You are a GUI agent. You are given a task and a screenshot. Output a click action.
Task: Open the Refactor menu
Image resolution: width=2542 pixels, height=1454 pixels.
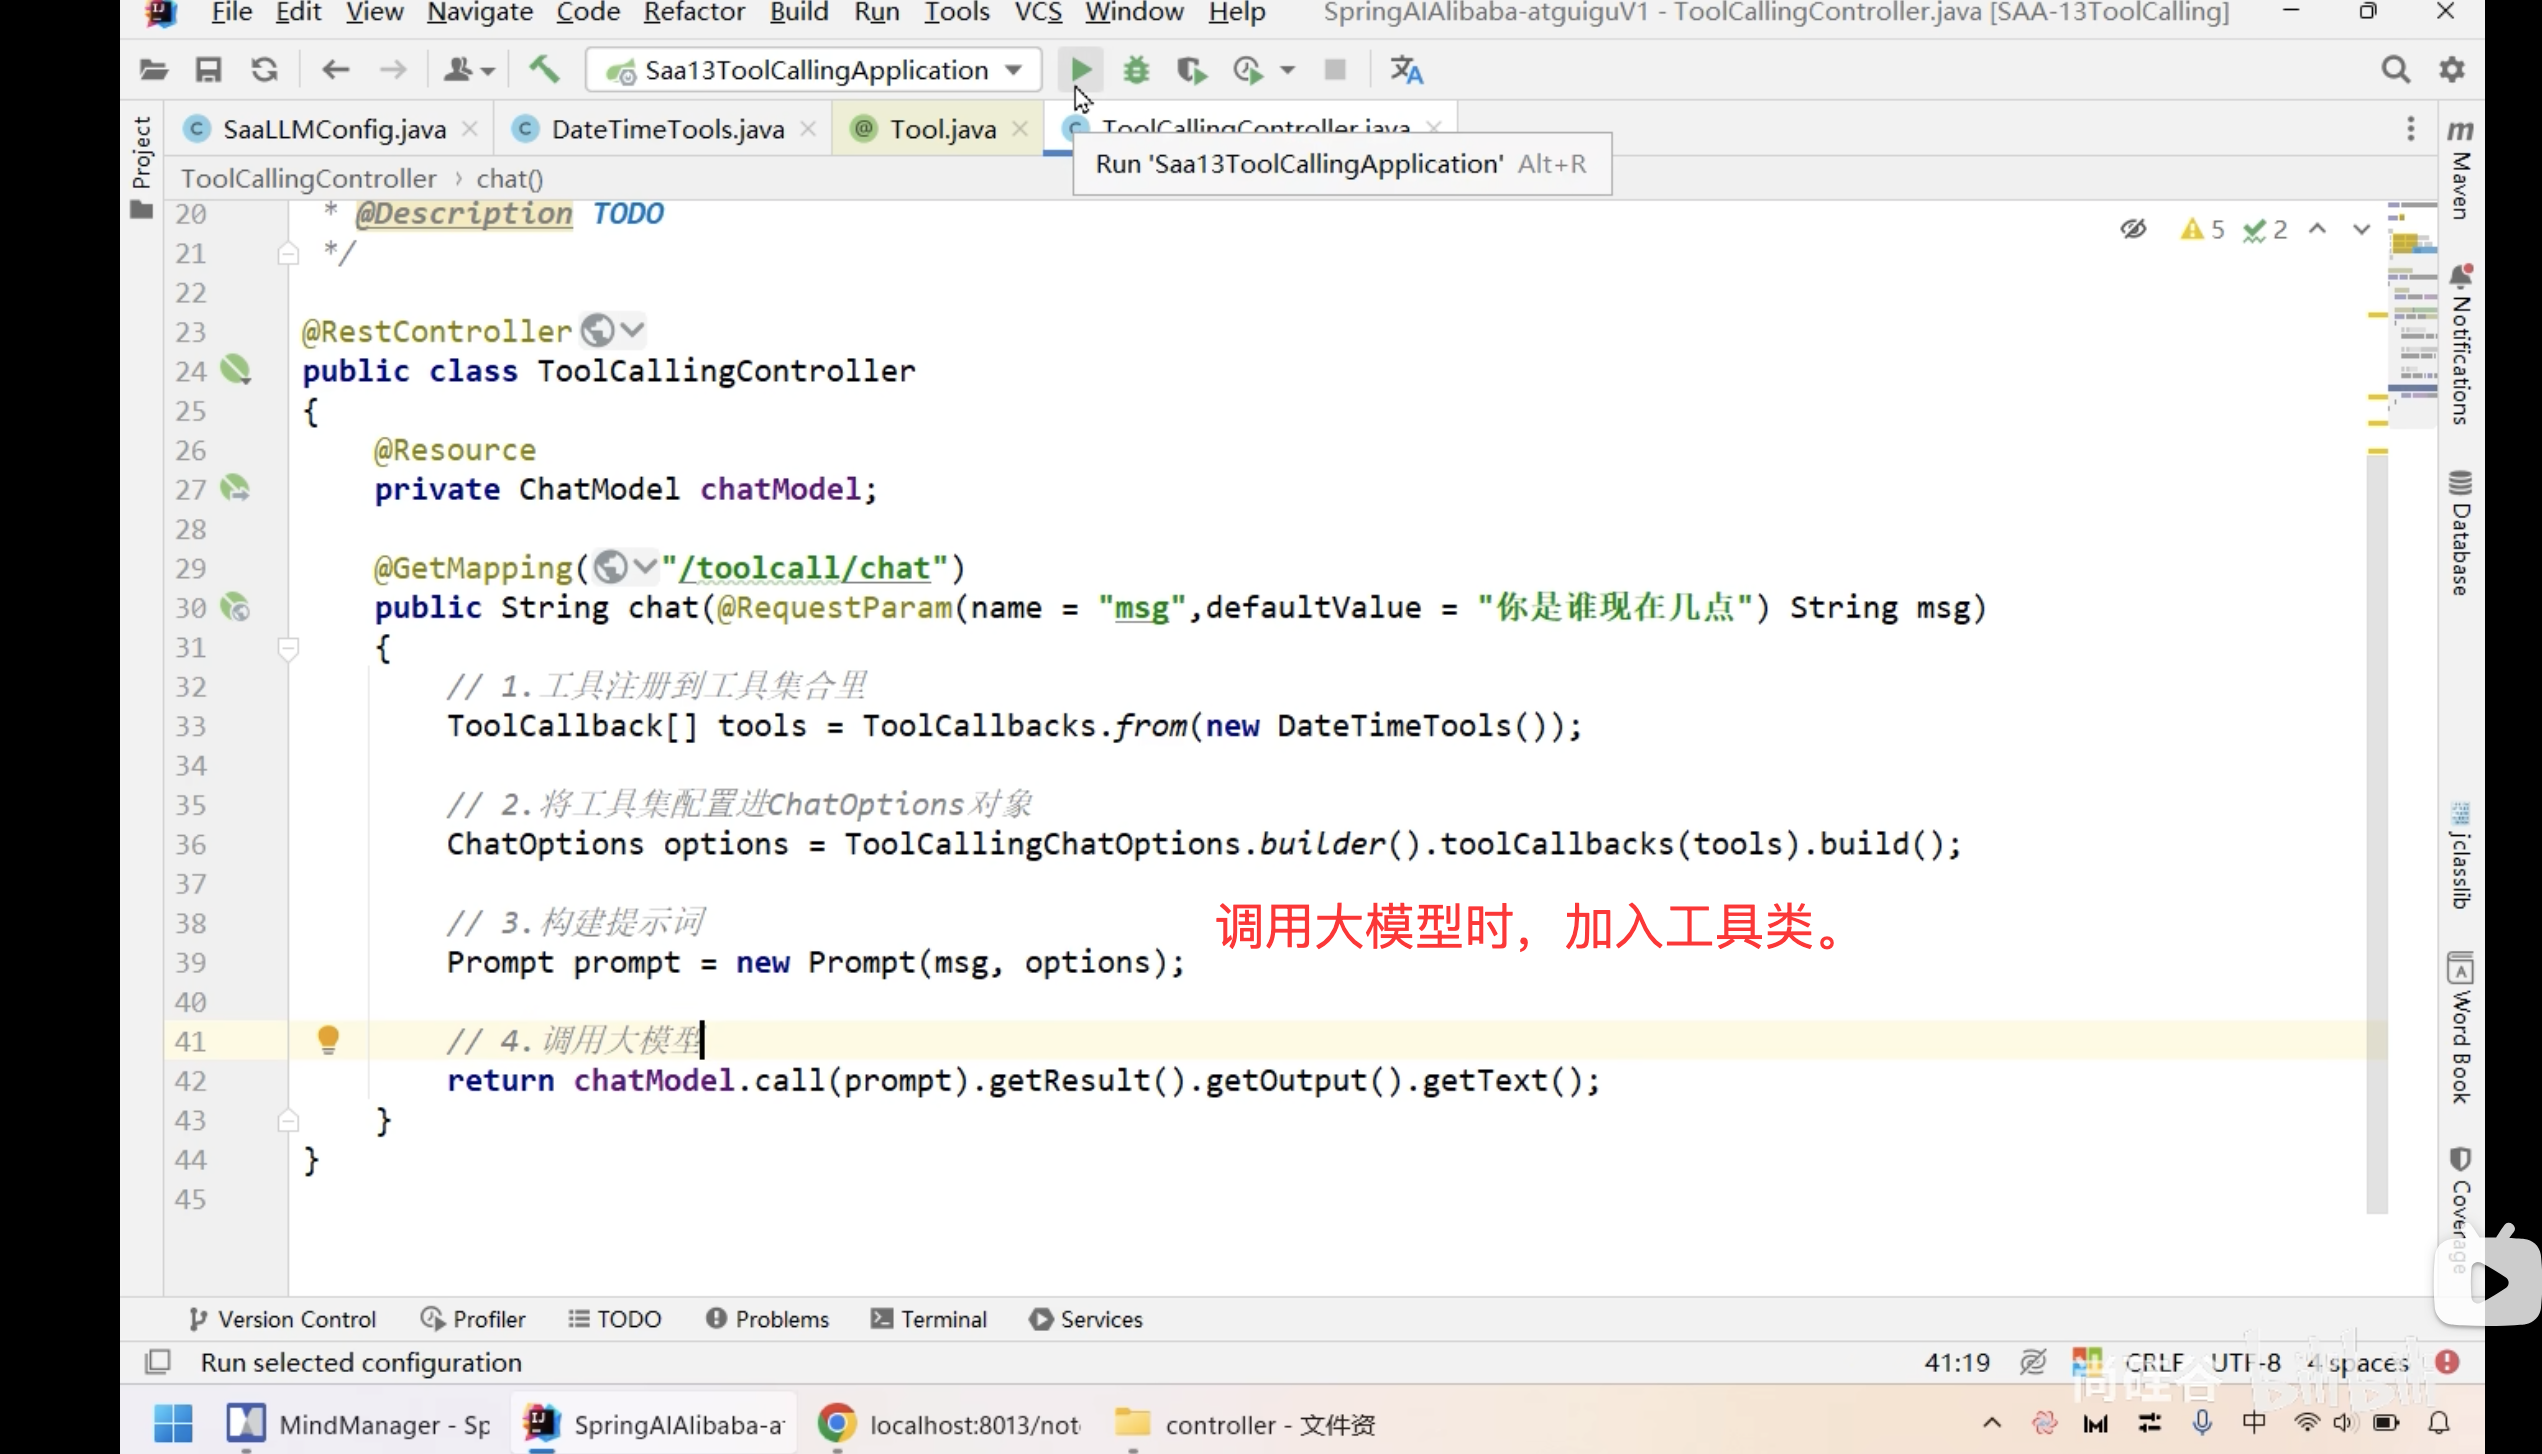[694, 13]
